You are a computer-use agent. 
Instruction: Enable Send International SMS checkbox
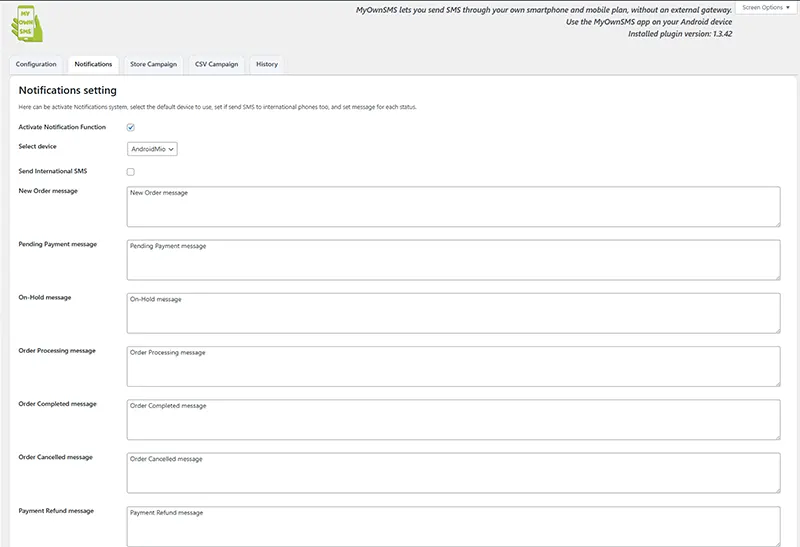[130, 172]
